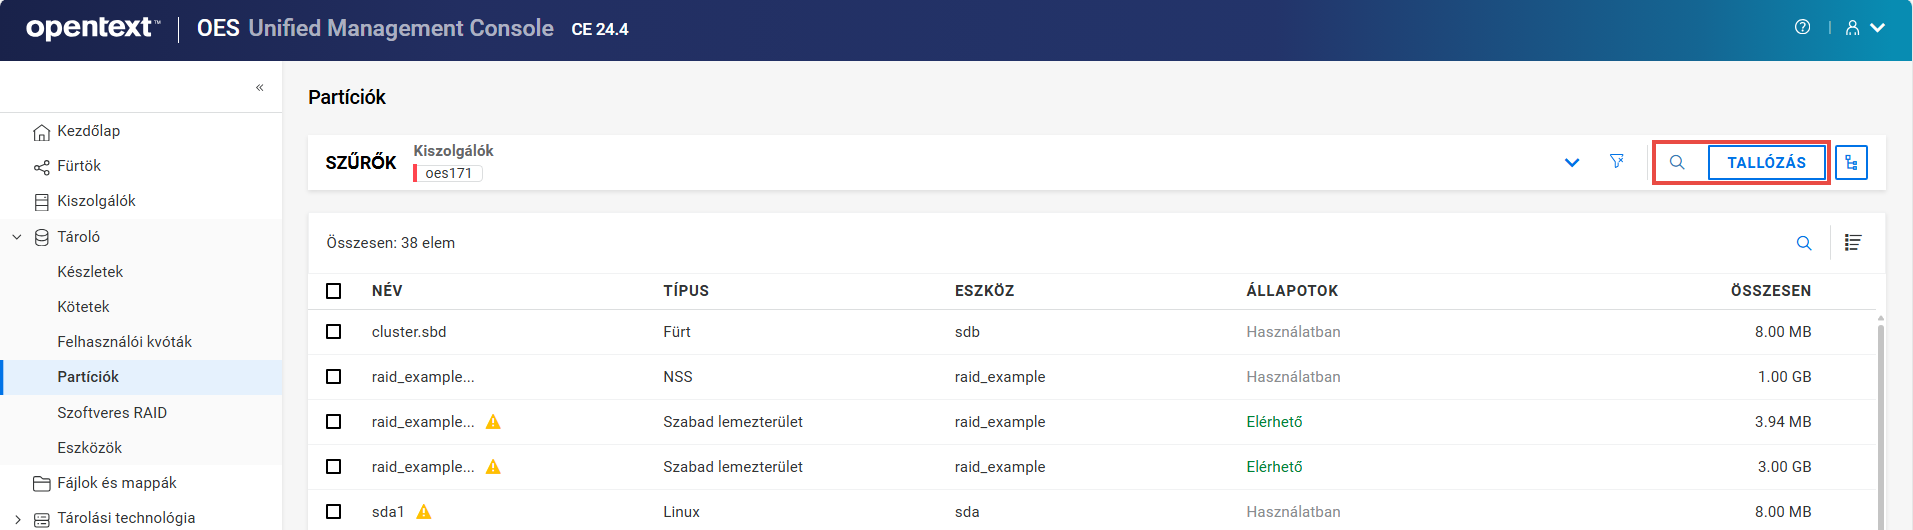Go to Szoftveres RAID page
Image resolution: width=1913 pixels, height=530 pixels.
[x=112, y=413]
